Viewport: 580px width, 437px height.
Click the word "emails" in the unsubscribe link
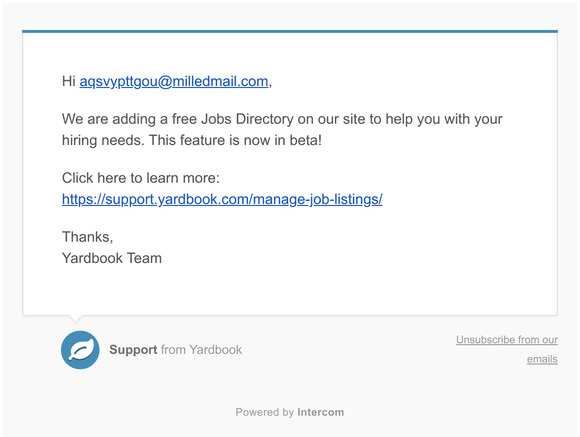pyautogui.click(x=542, y=359)
